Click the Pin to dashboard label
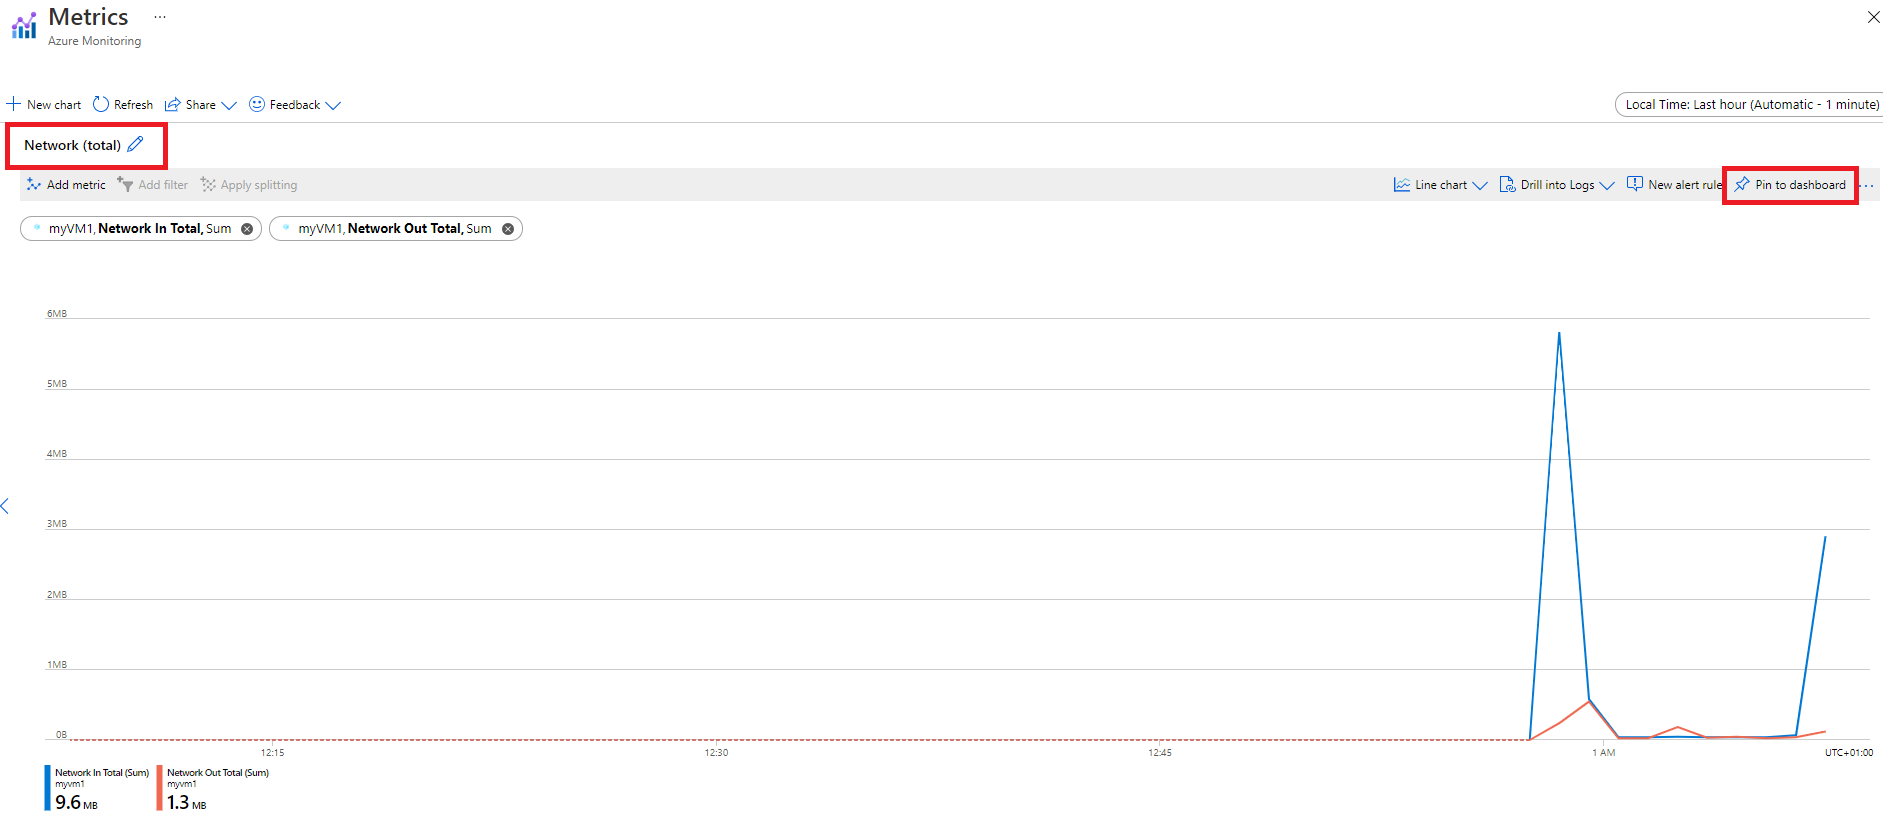1883x826 pixels. (1801, 185)
